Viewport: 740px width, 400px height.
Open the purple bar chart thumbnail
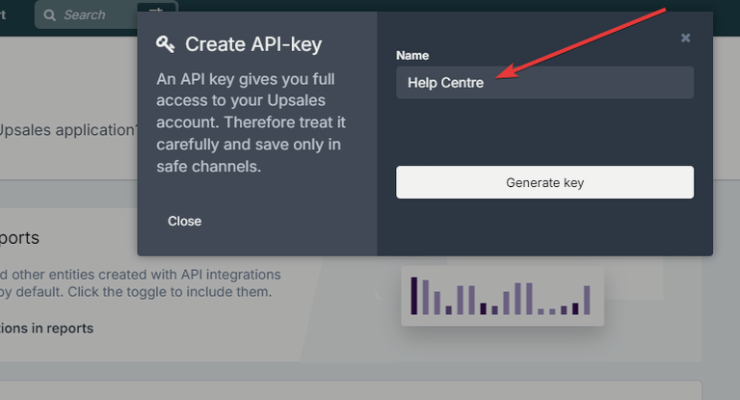[502, 296]
